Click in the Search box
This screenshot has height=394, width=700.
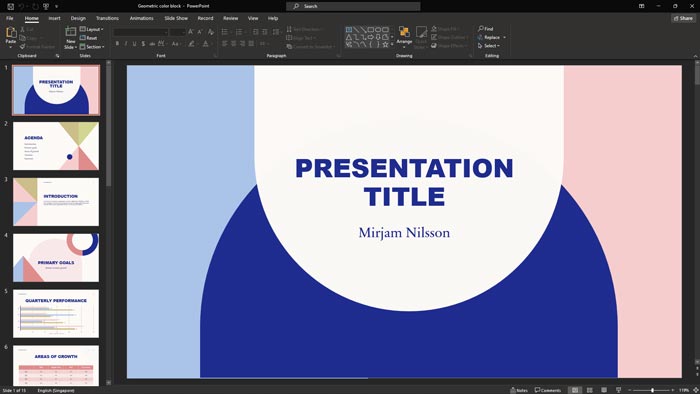(x=353, y=6)
